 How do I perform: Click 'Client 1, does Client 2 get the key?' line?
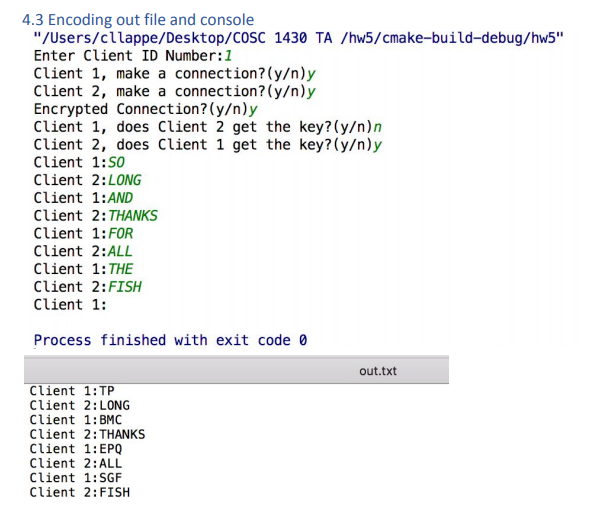[x=207, y=127]
